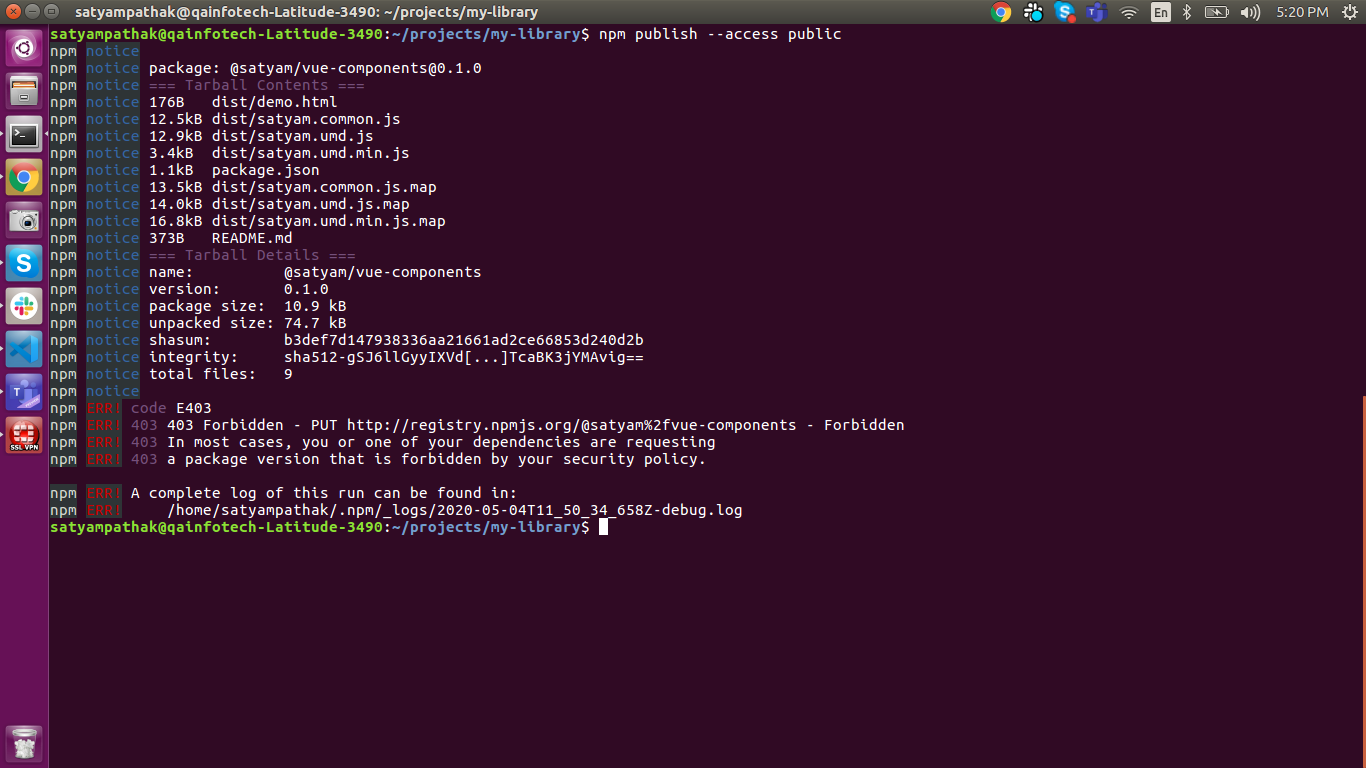
Task: Launch Visual Studio Code from the dock
Action: [24, 349]
